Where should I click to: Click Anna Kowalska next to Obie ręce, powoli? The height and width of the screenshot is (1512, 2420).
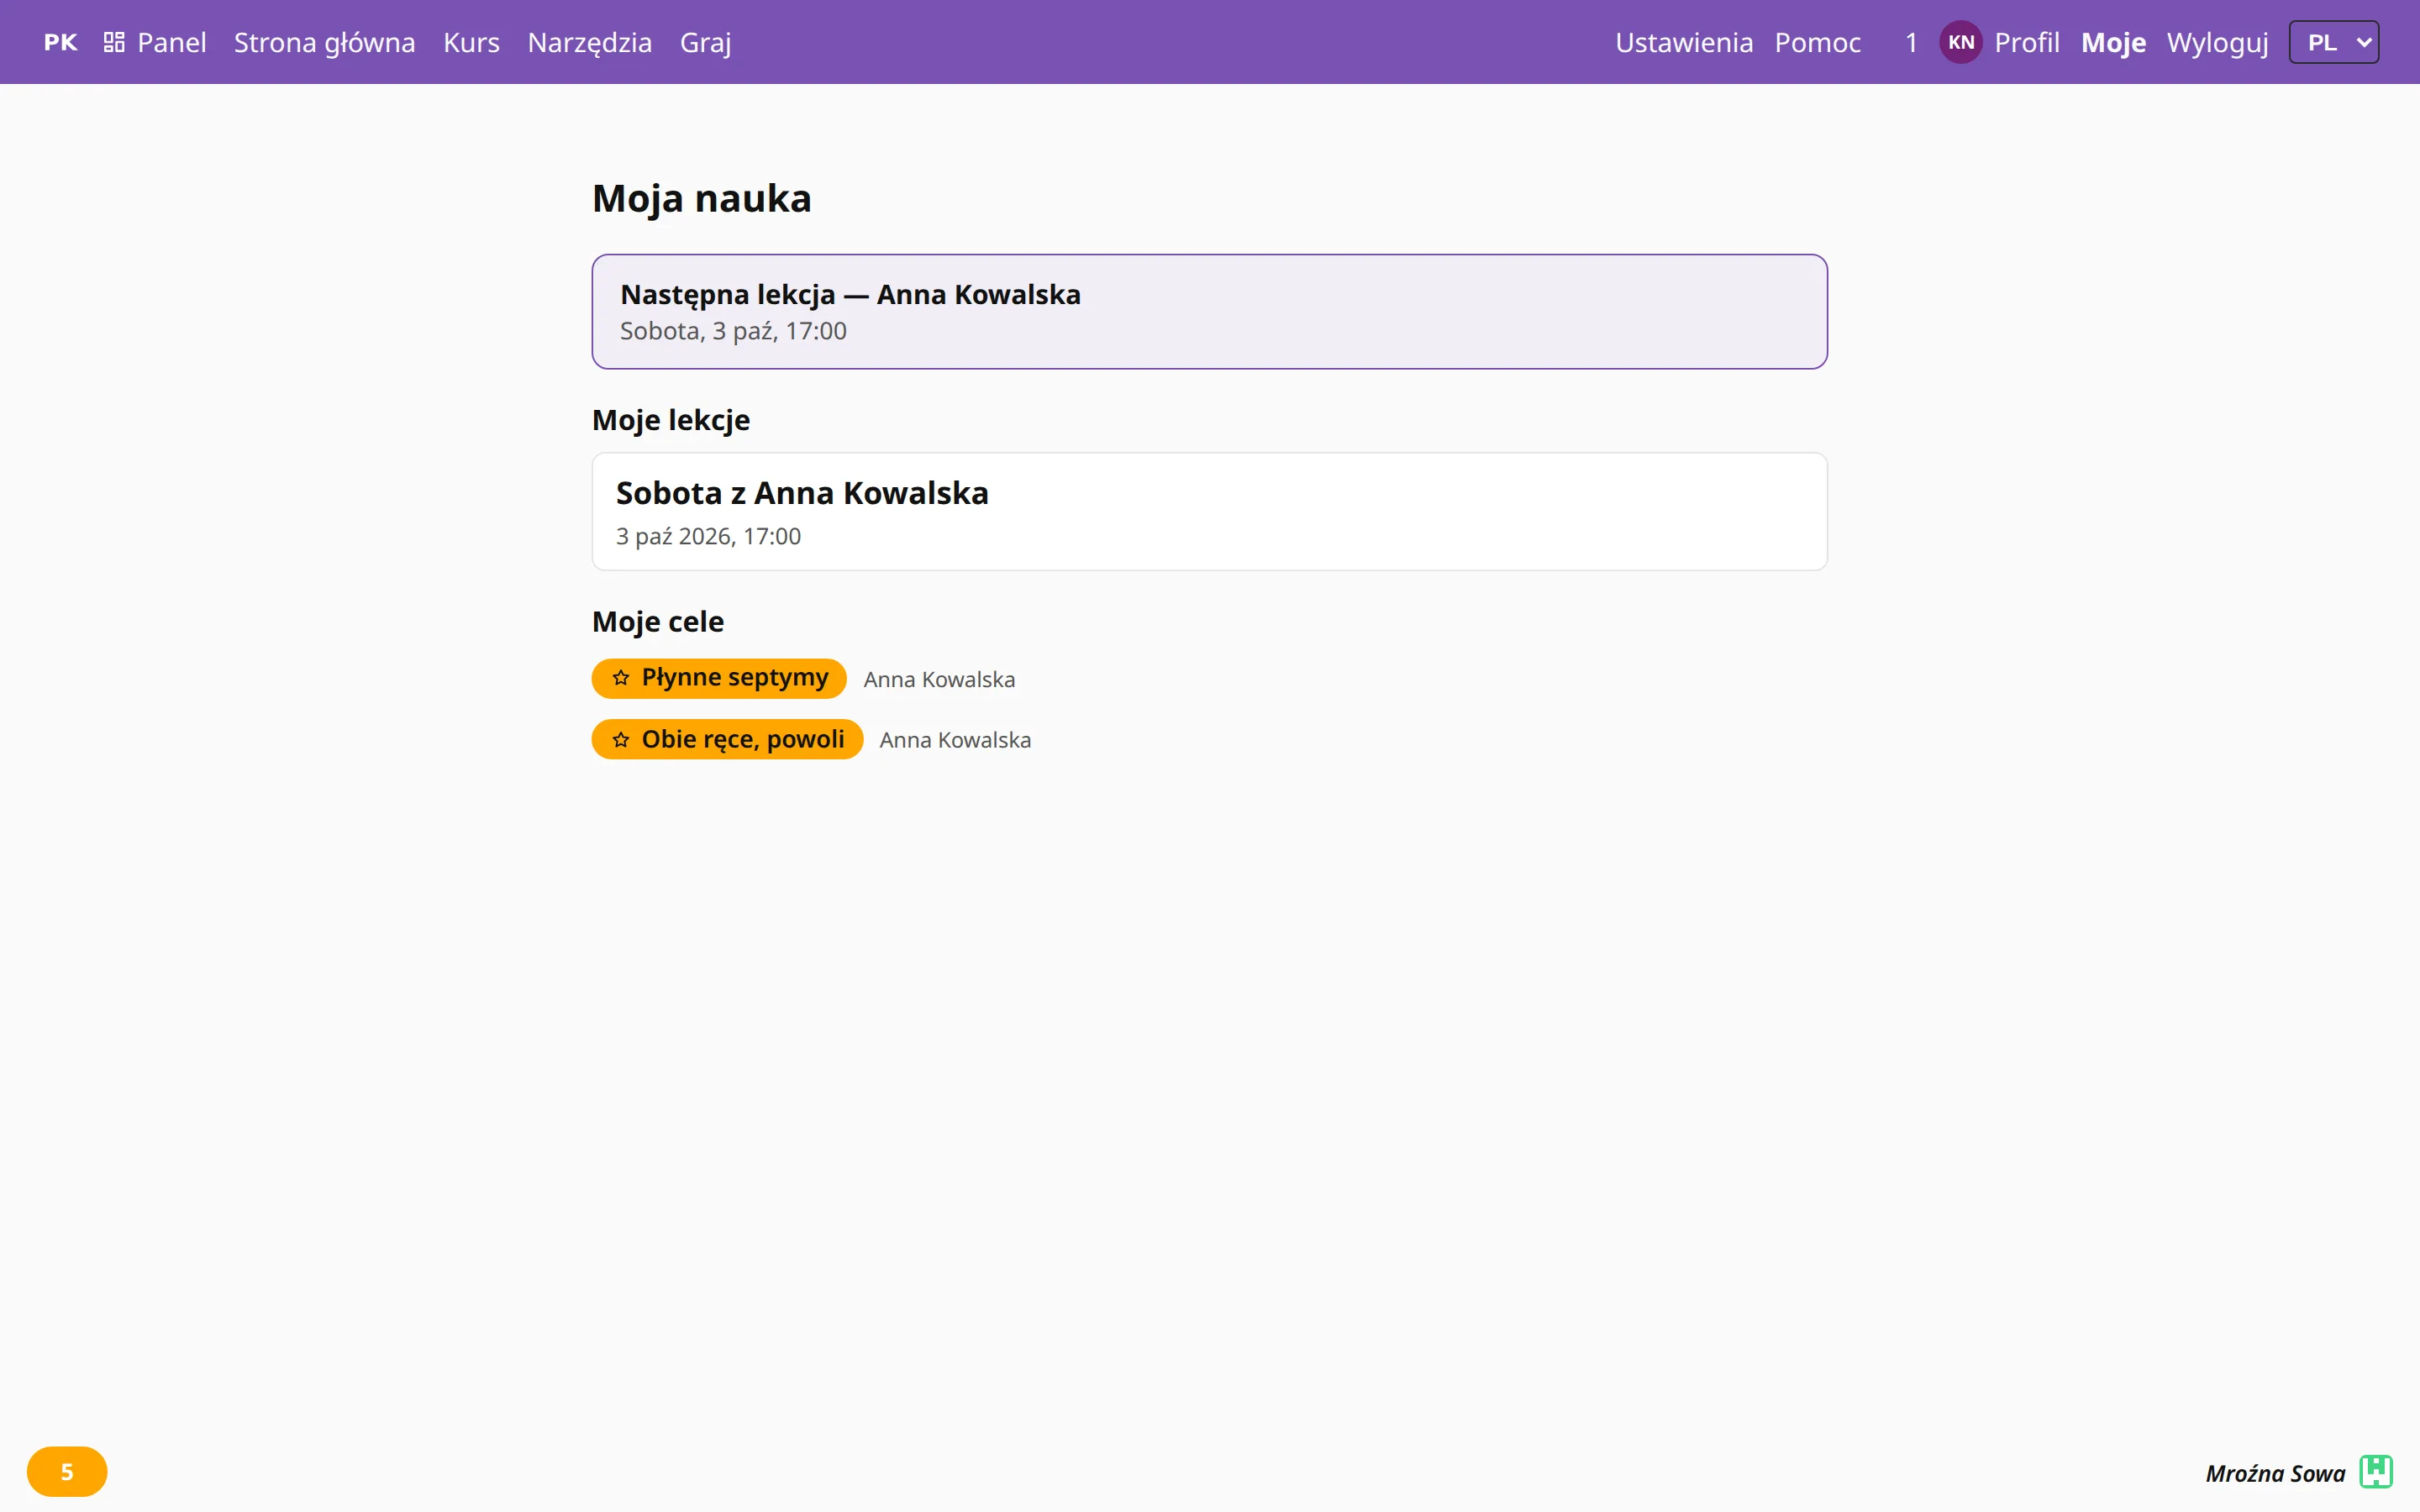[x=955, y=740]
